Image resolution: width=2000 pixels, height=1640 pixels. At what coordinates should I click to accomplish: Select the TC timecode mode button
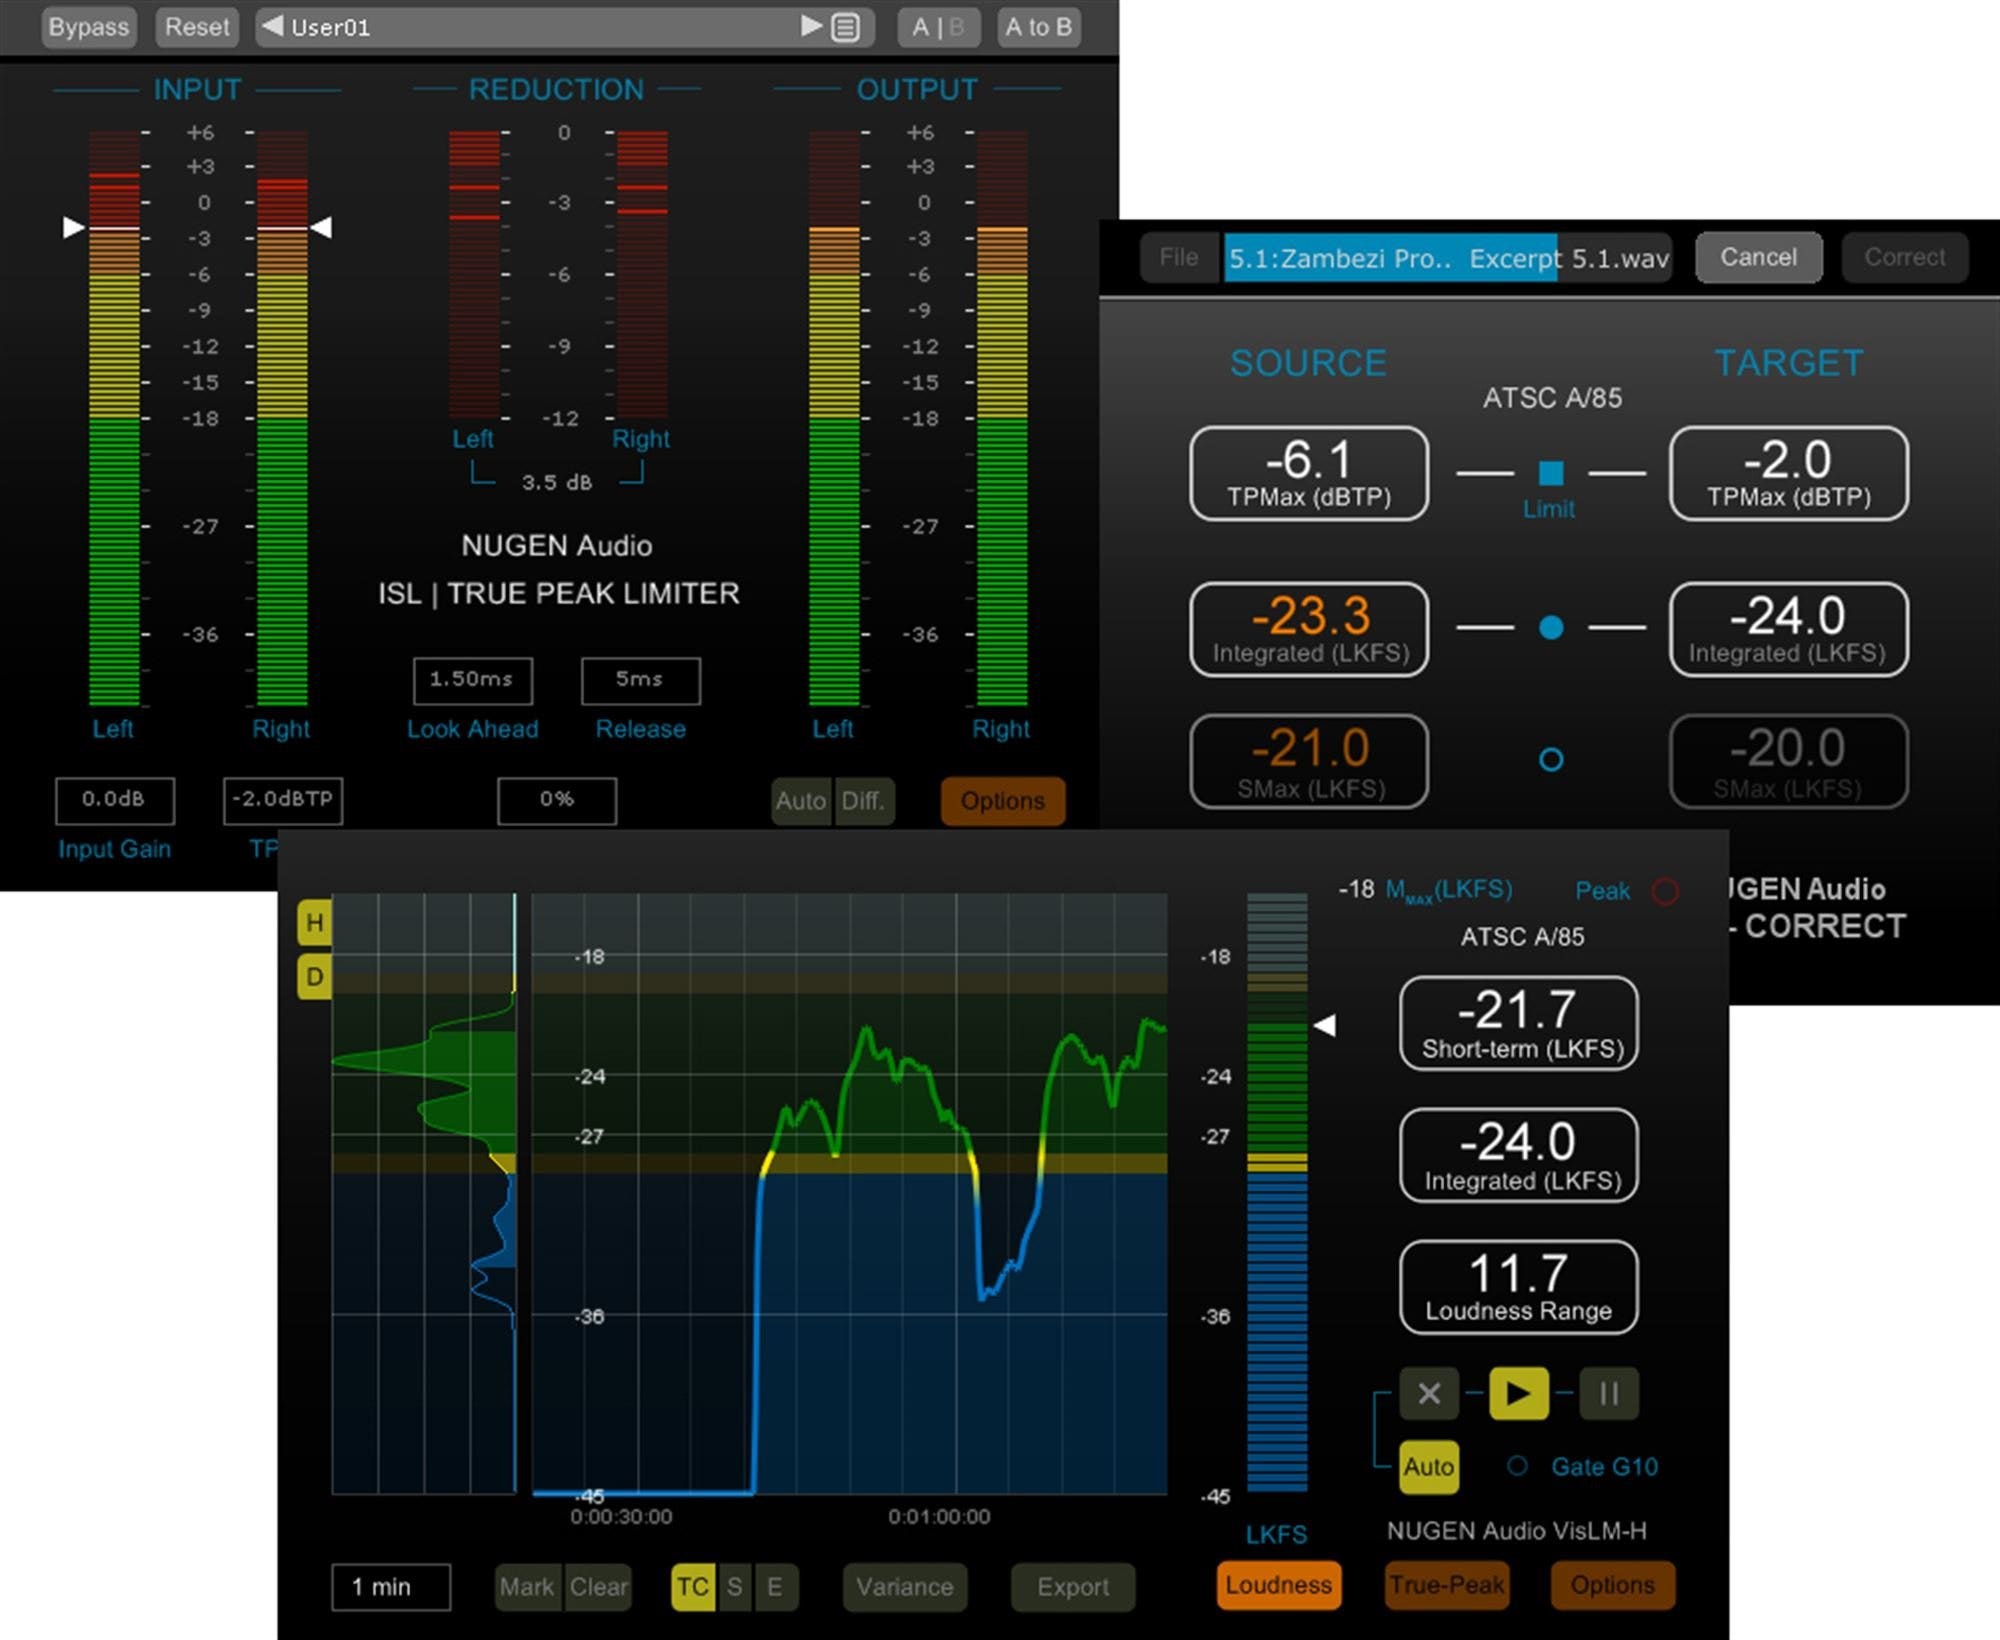pos(693,1587)
